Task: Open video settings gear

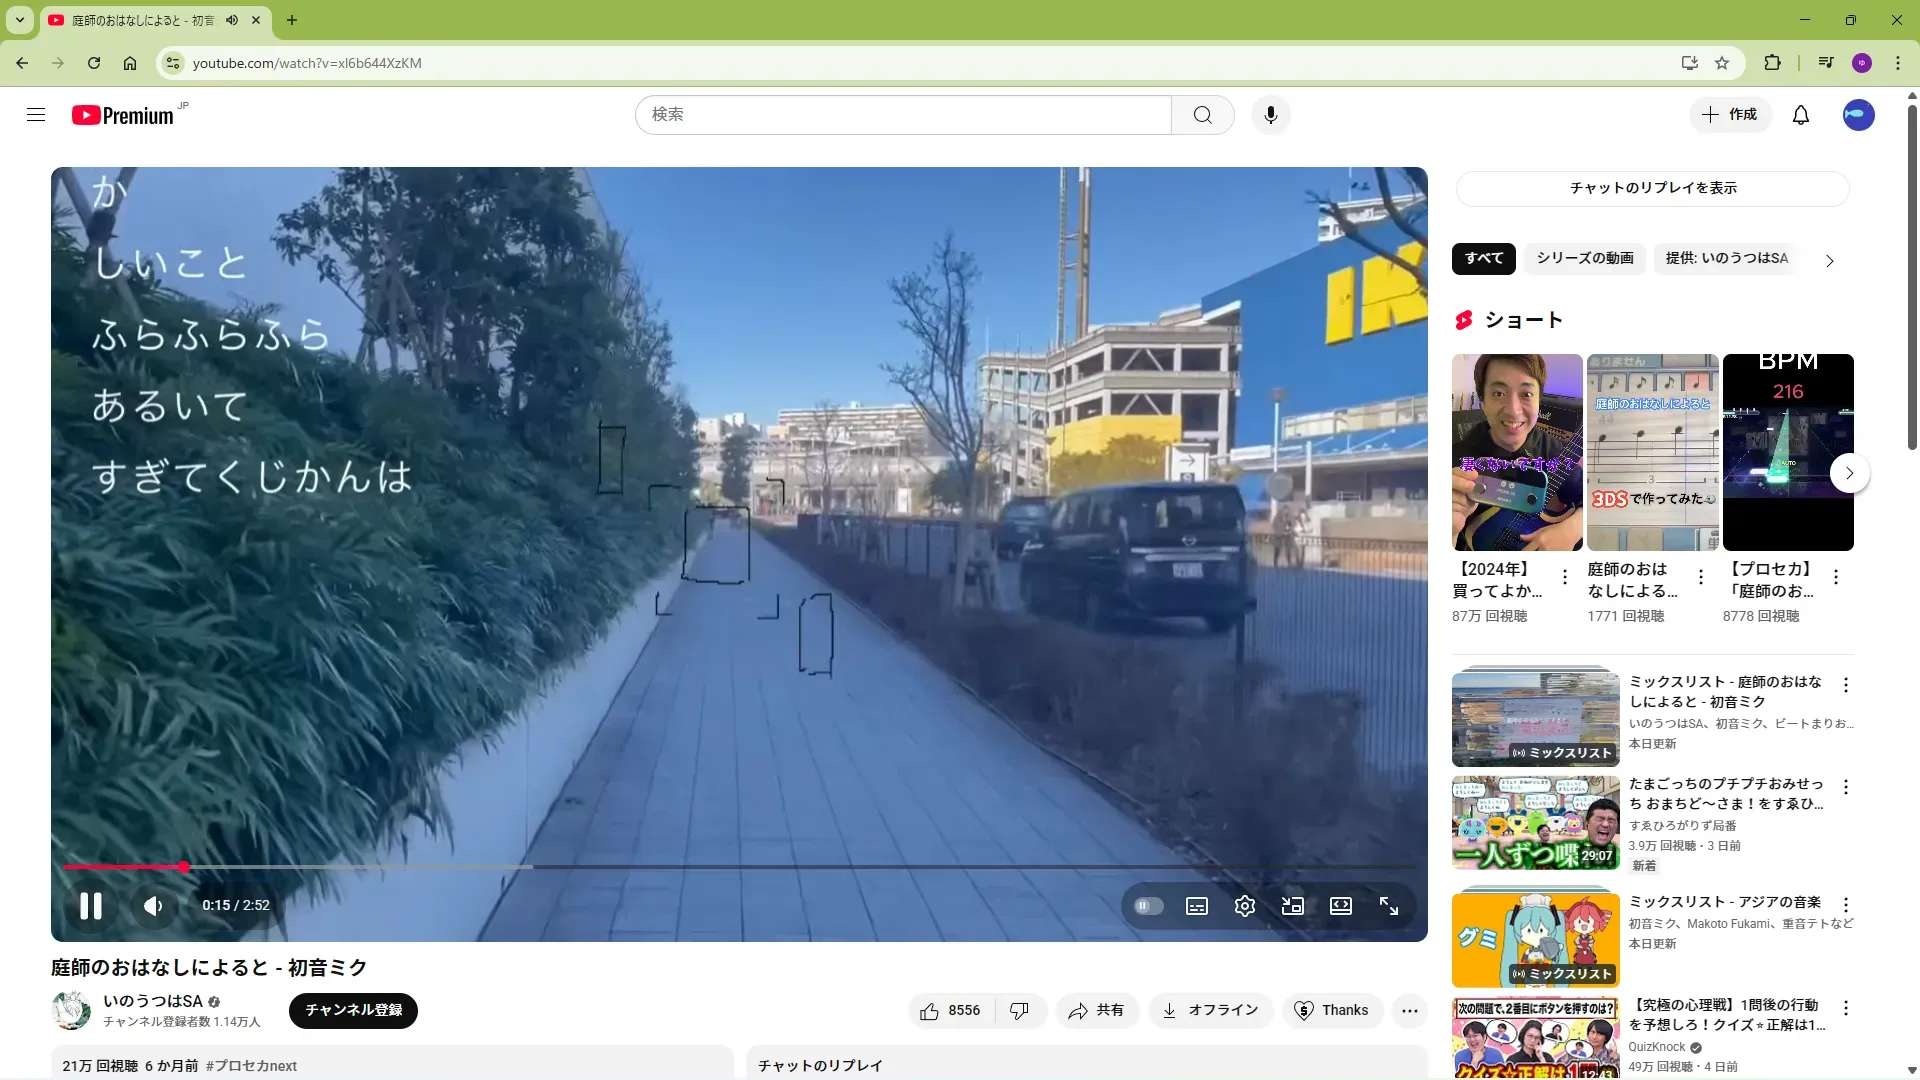Action: tap(1244, 906)
